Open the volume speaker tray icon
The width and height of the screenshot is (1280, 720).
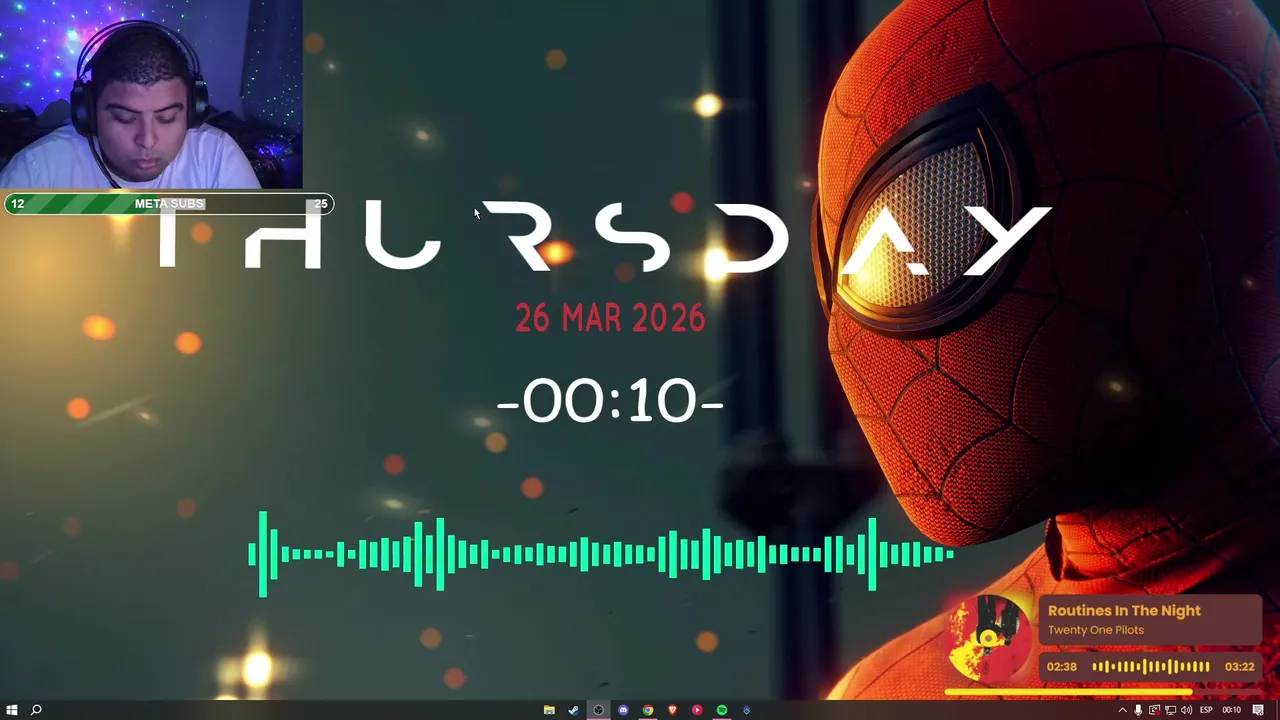coord(1186,710)
